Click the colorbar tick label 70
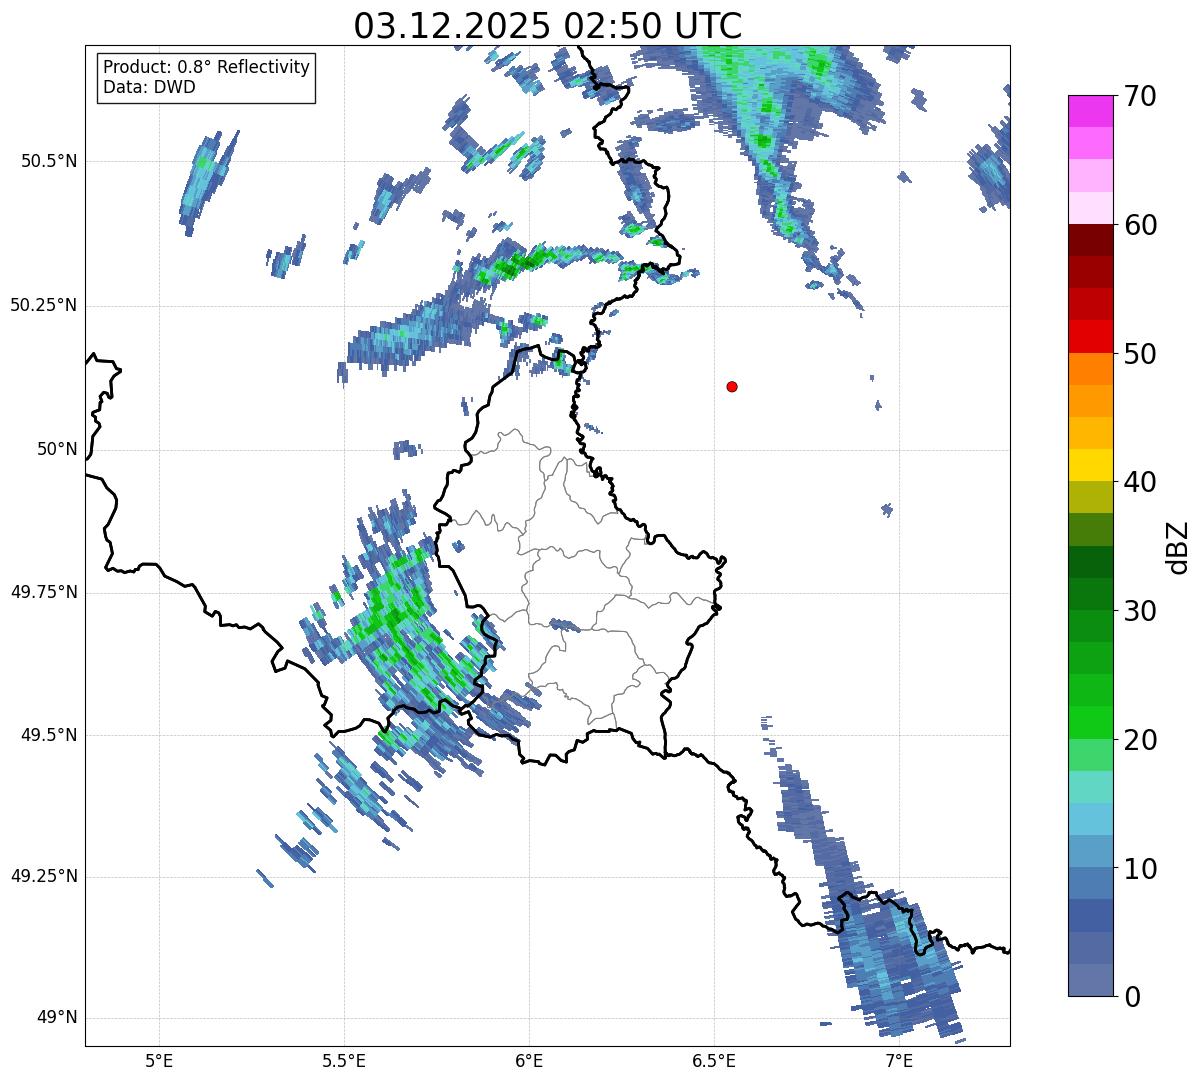Screen dimensions: 1202x1081 pyautogui.click(x=1140, y=96)
